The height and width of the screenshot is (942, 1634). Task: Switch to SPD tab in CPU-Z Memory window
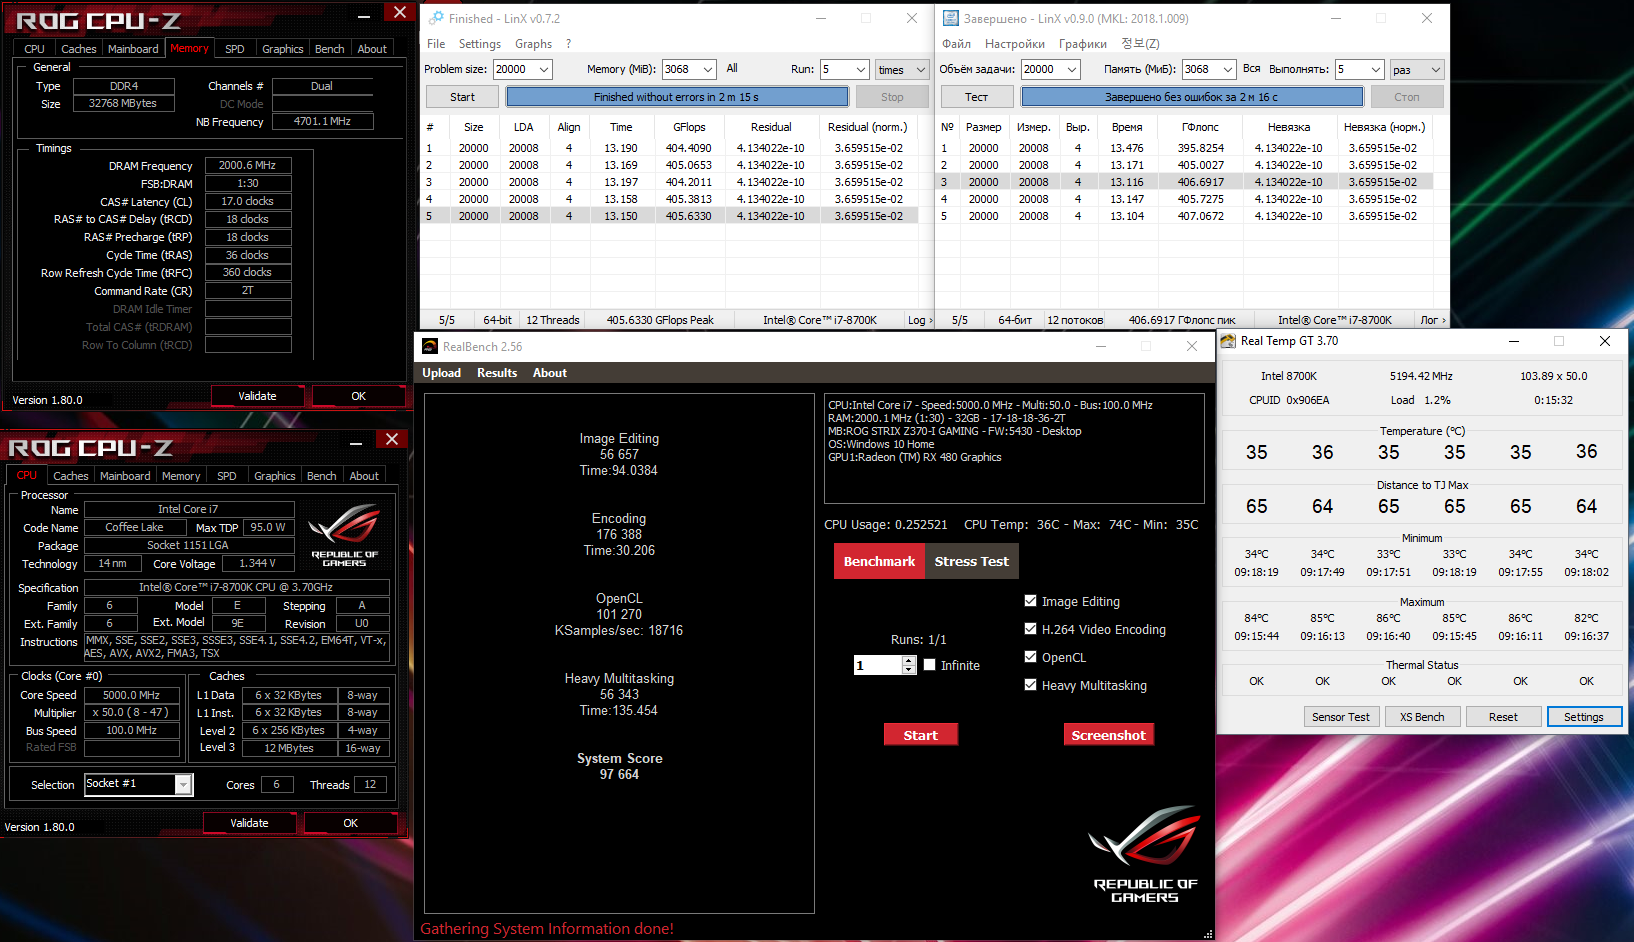click(x=235, y=49)
